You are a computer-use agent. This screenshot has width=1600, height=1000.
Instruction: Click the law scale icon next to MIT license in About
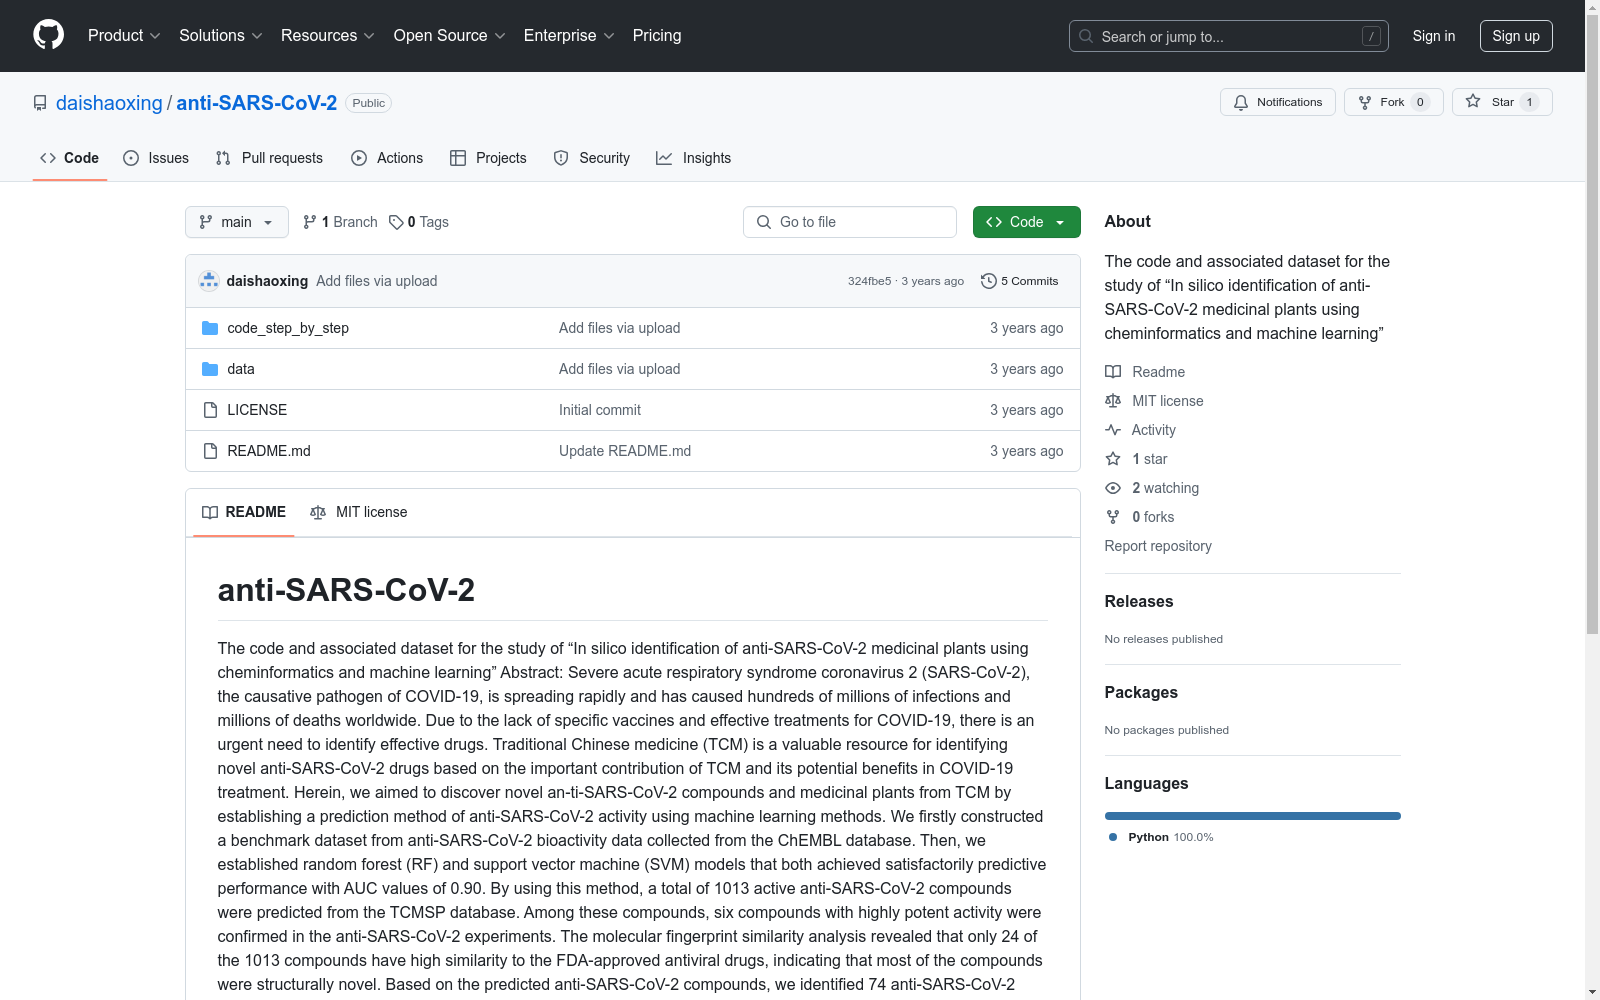[x=1113, y=401]
